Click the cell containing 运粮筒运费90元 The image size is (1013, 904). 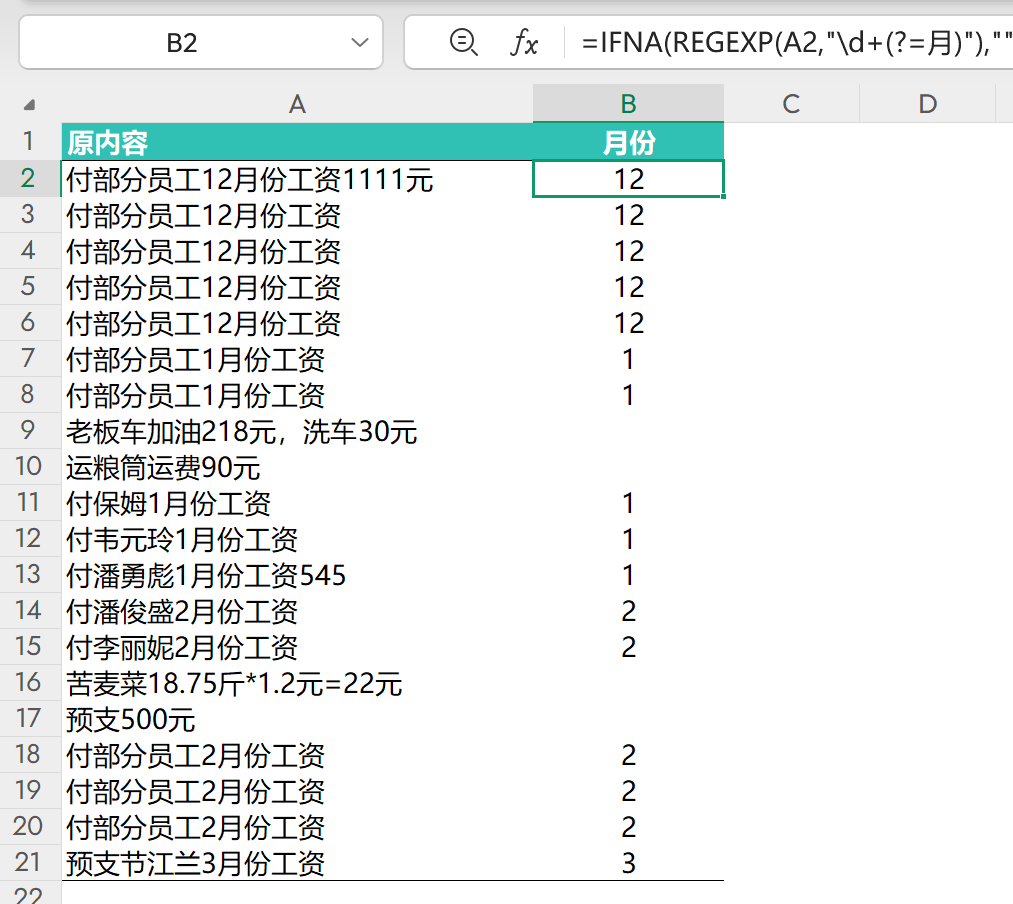[x=296, y=467]
